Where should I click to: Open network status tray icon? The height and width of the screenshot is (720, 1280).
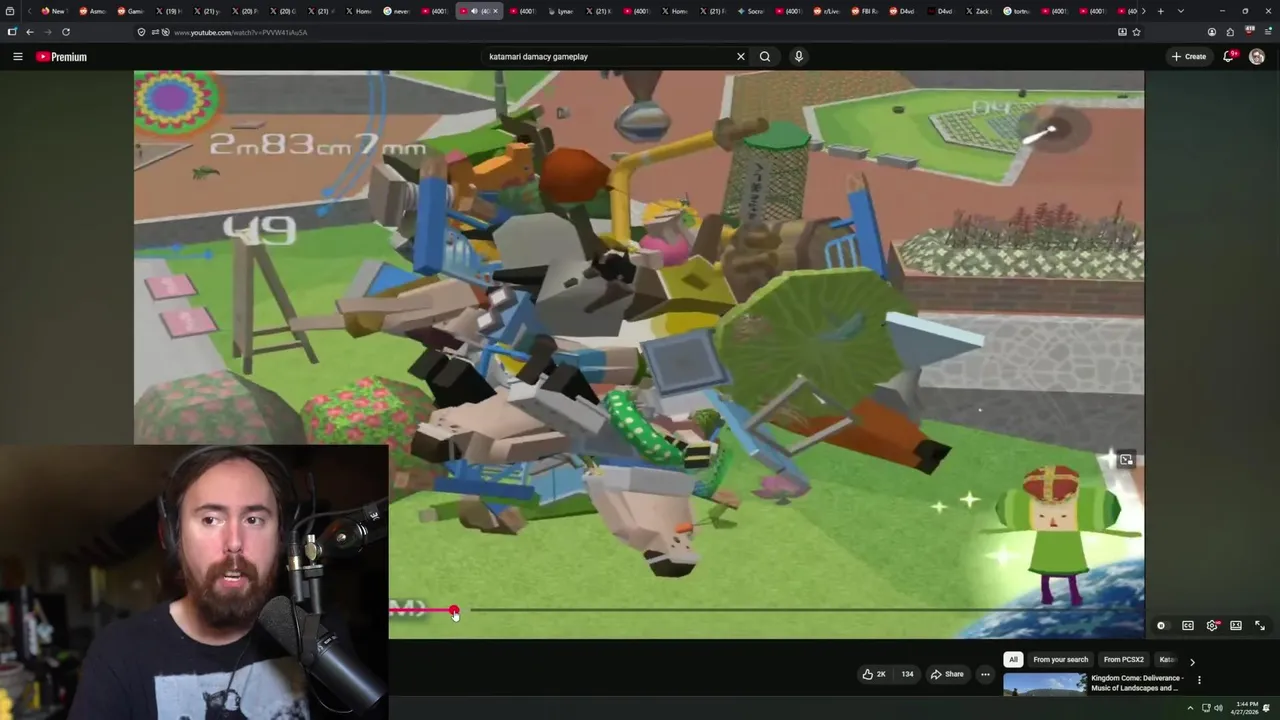pos(1206,708)
